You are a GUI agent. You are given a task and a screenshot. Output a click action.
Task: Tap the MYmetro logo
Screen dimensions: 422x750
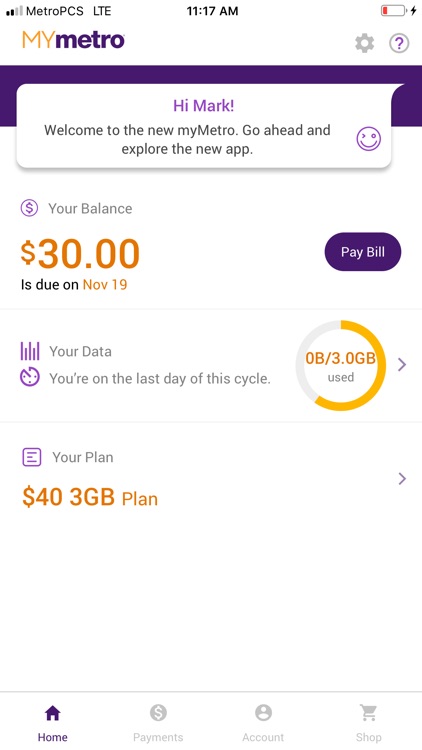click(x=73, y=40)
